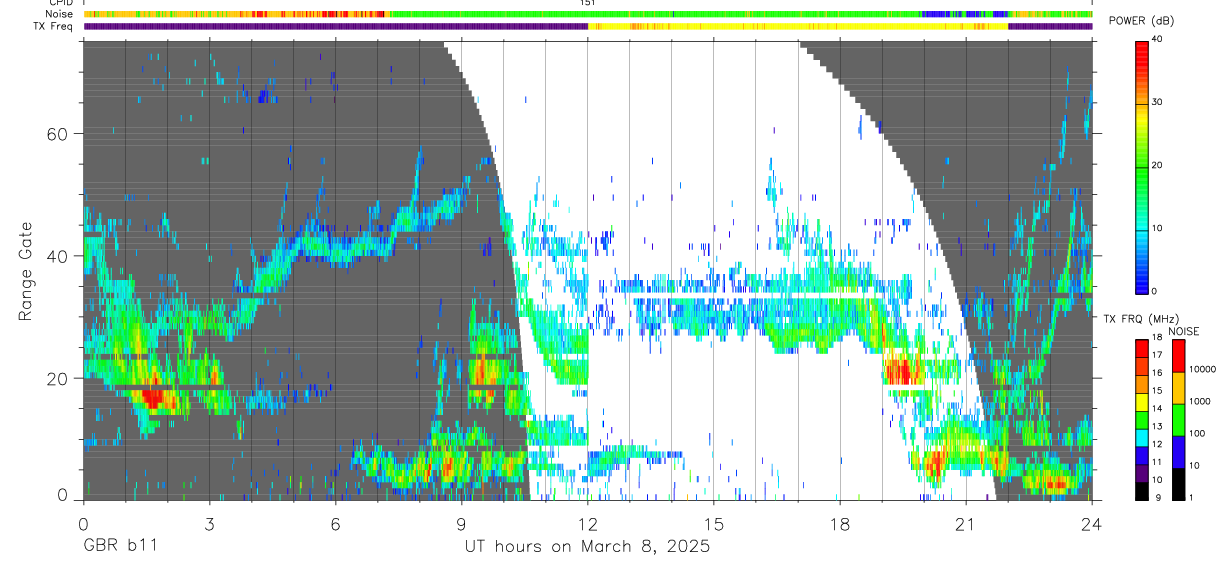Click the '20' tick on the power colorbar
The height and width of the screenshot is (567, 1228).
[1158, 165]
